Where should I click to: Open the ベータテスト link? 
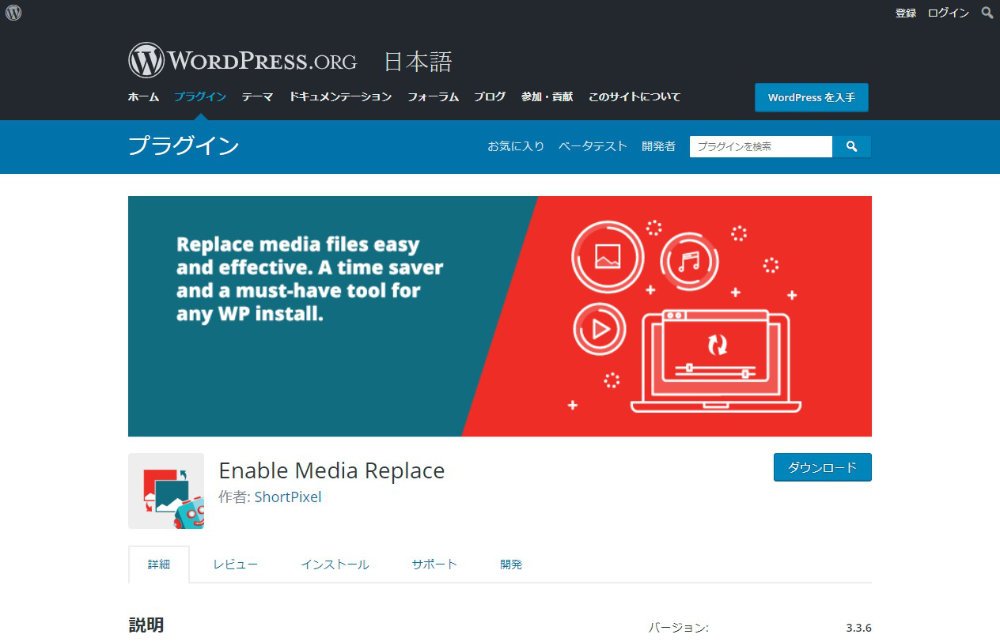tap(593, 147)
